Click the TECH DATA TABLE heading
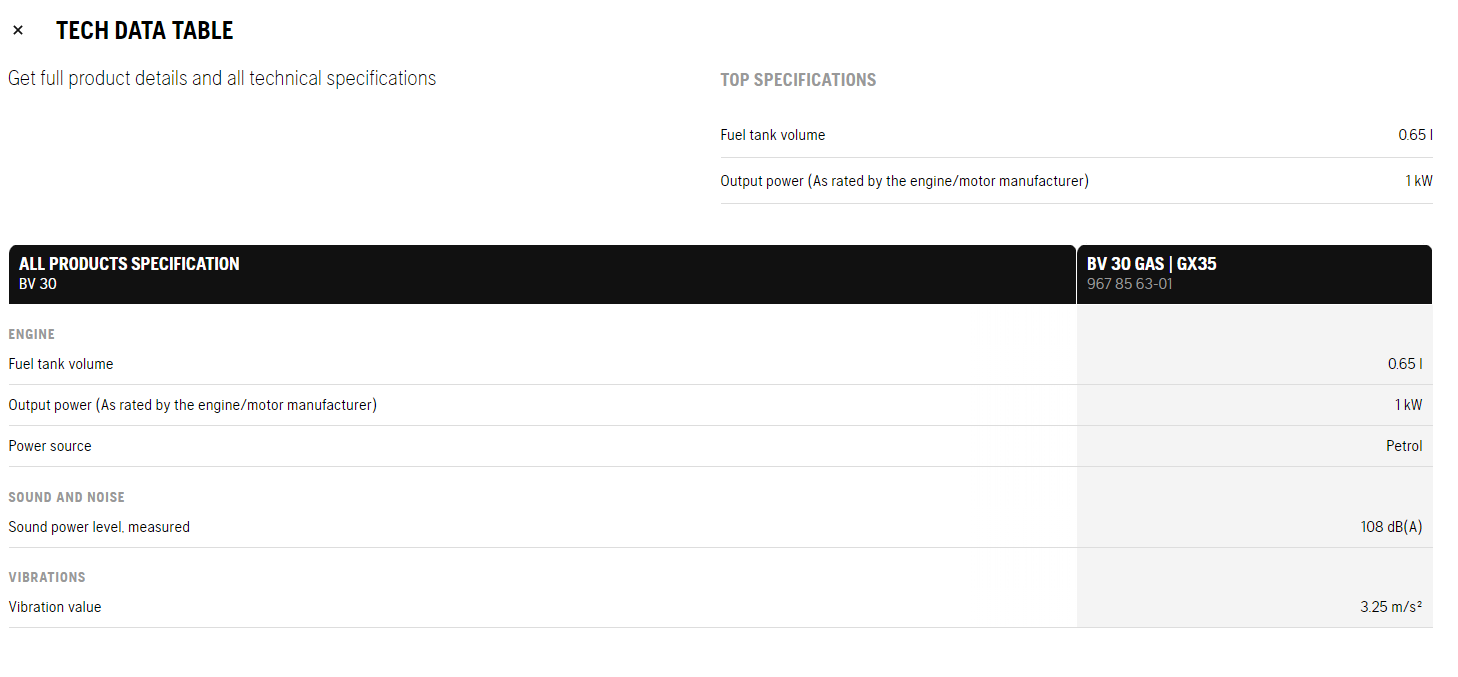 [x=145, y=30]
